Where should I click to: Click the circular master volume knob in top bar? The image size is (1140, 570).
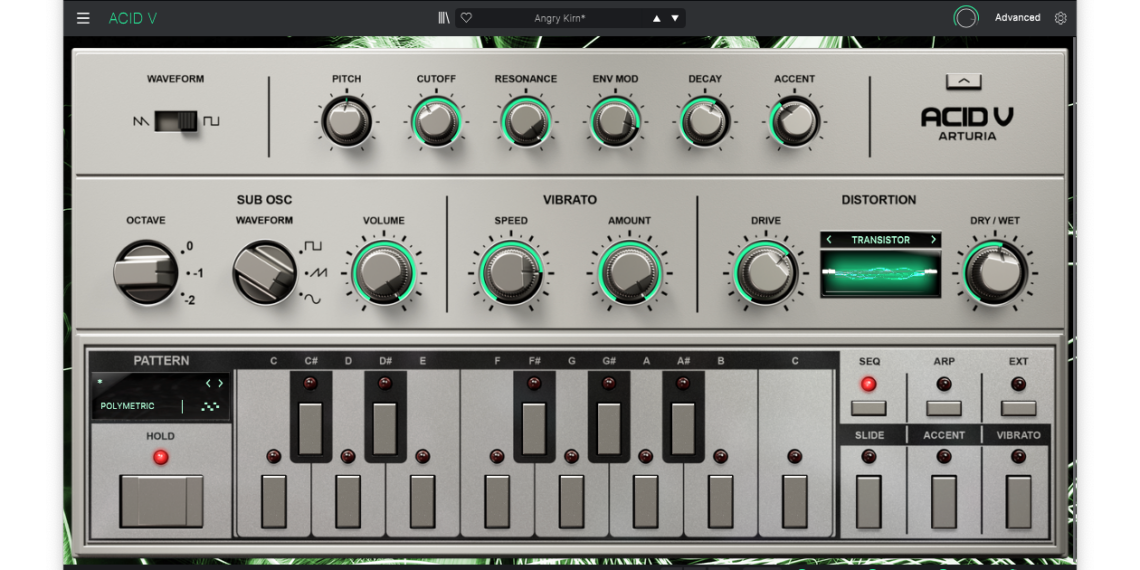coord(966,17)
